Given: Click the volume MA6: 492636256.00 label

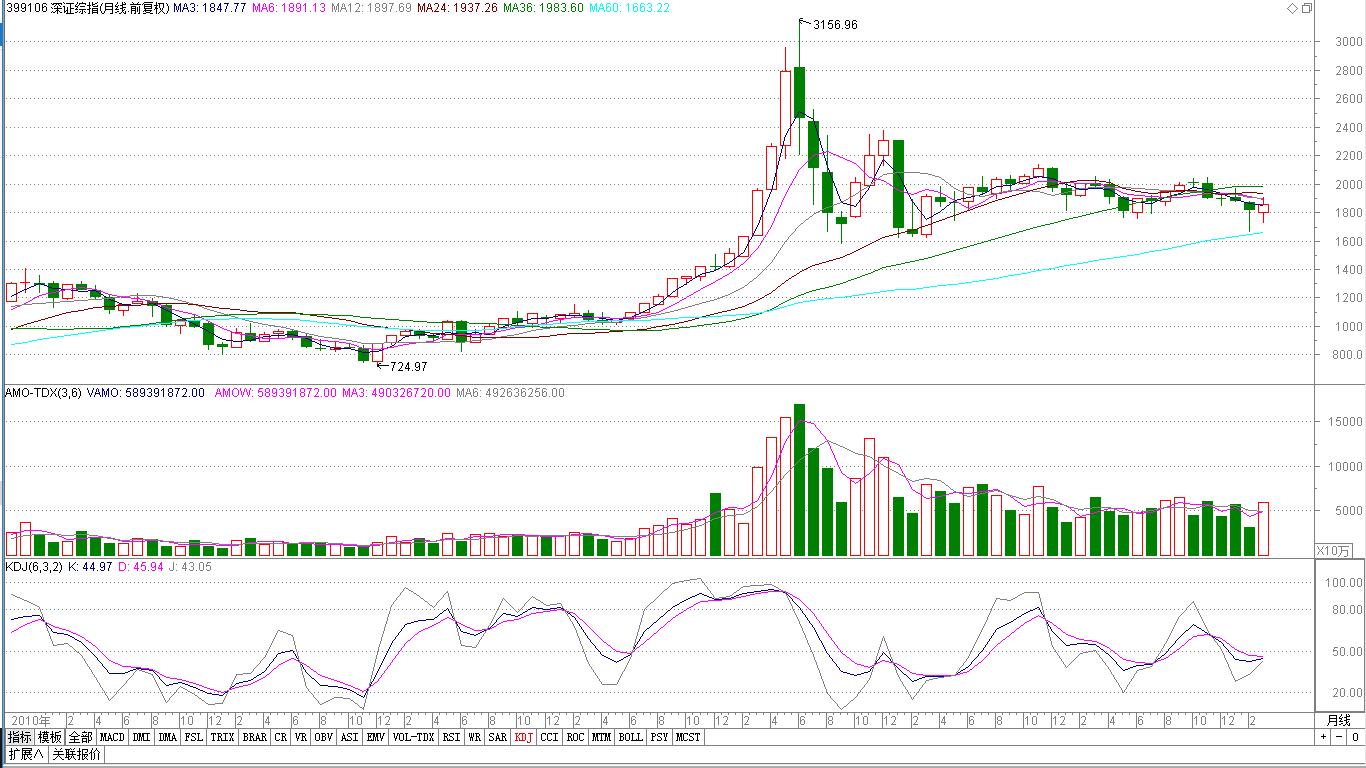Looking at the screenshot, I should coord(510,393).
